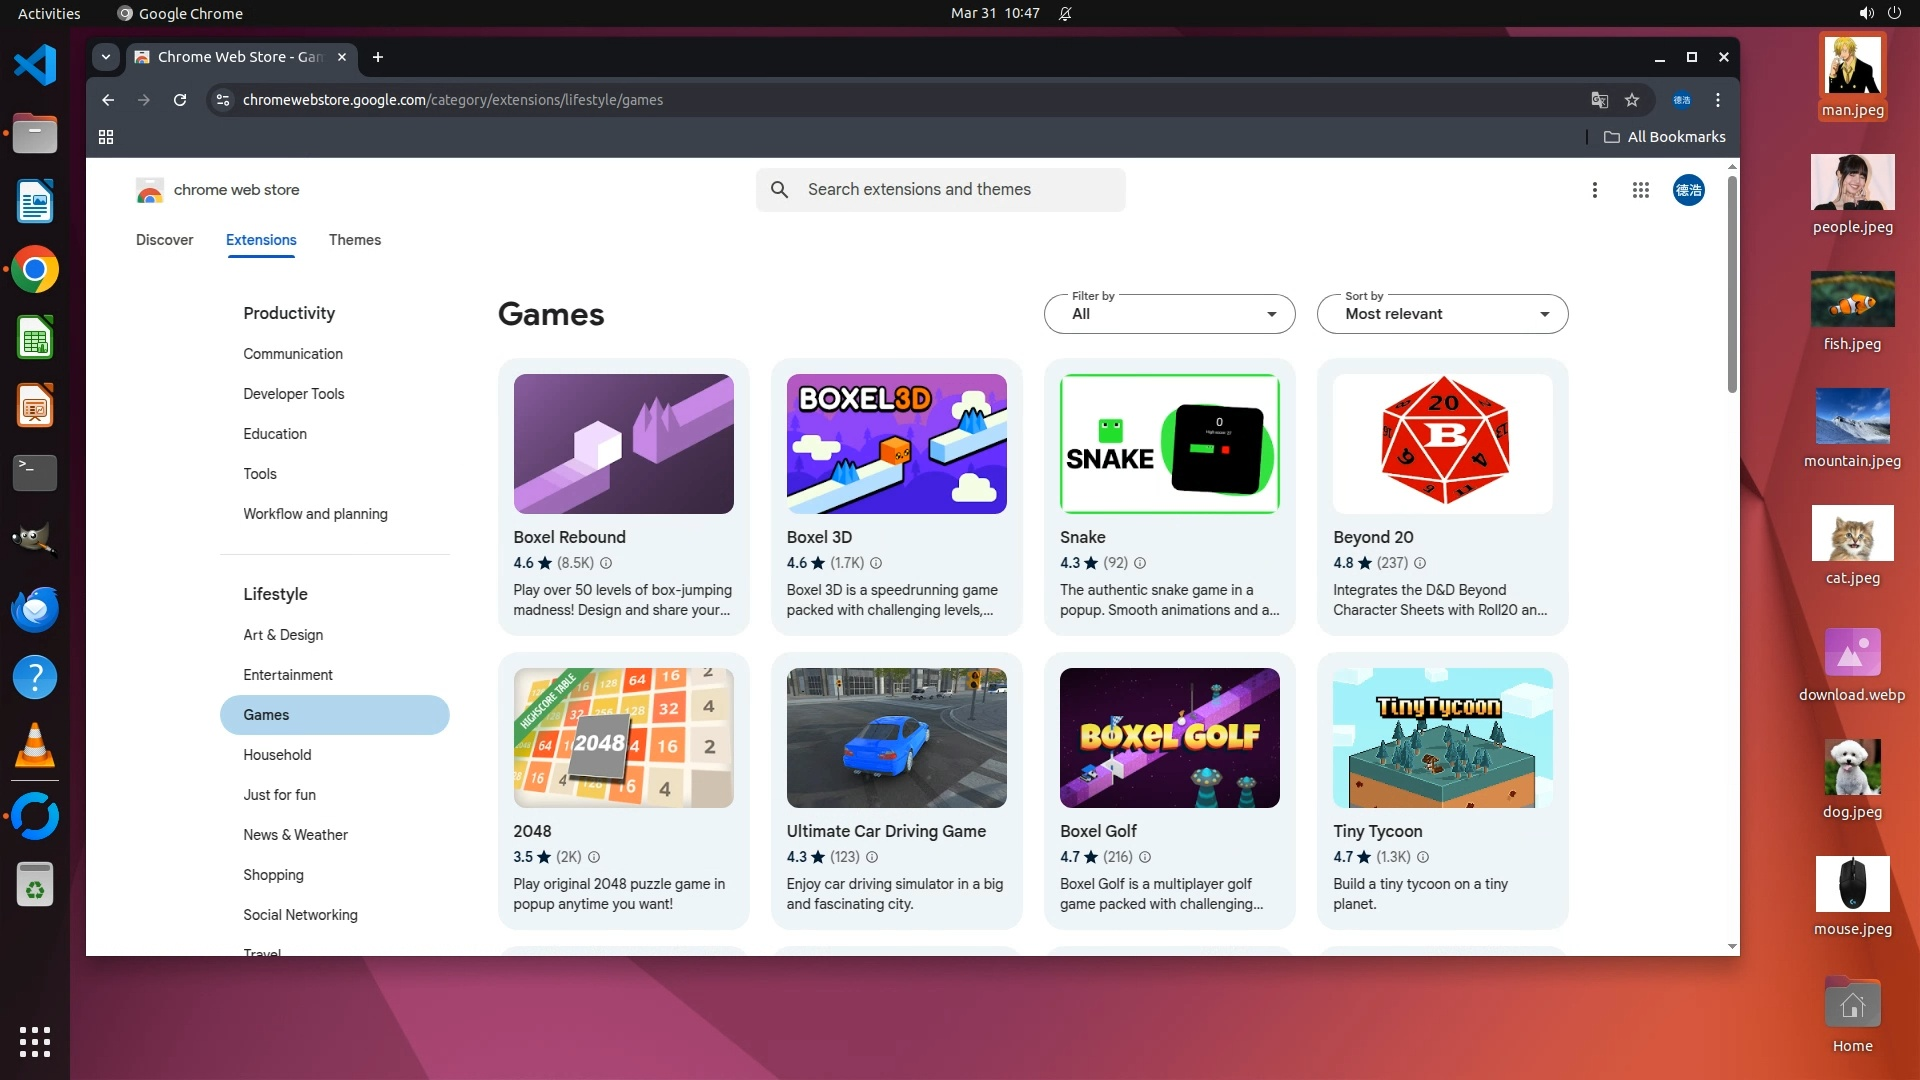Click the Search extensions and themes field
This screenshot has height=1080, width=1920.
[940, 190]
